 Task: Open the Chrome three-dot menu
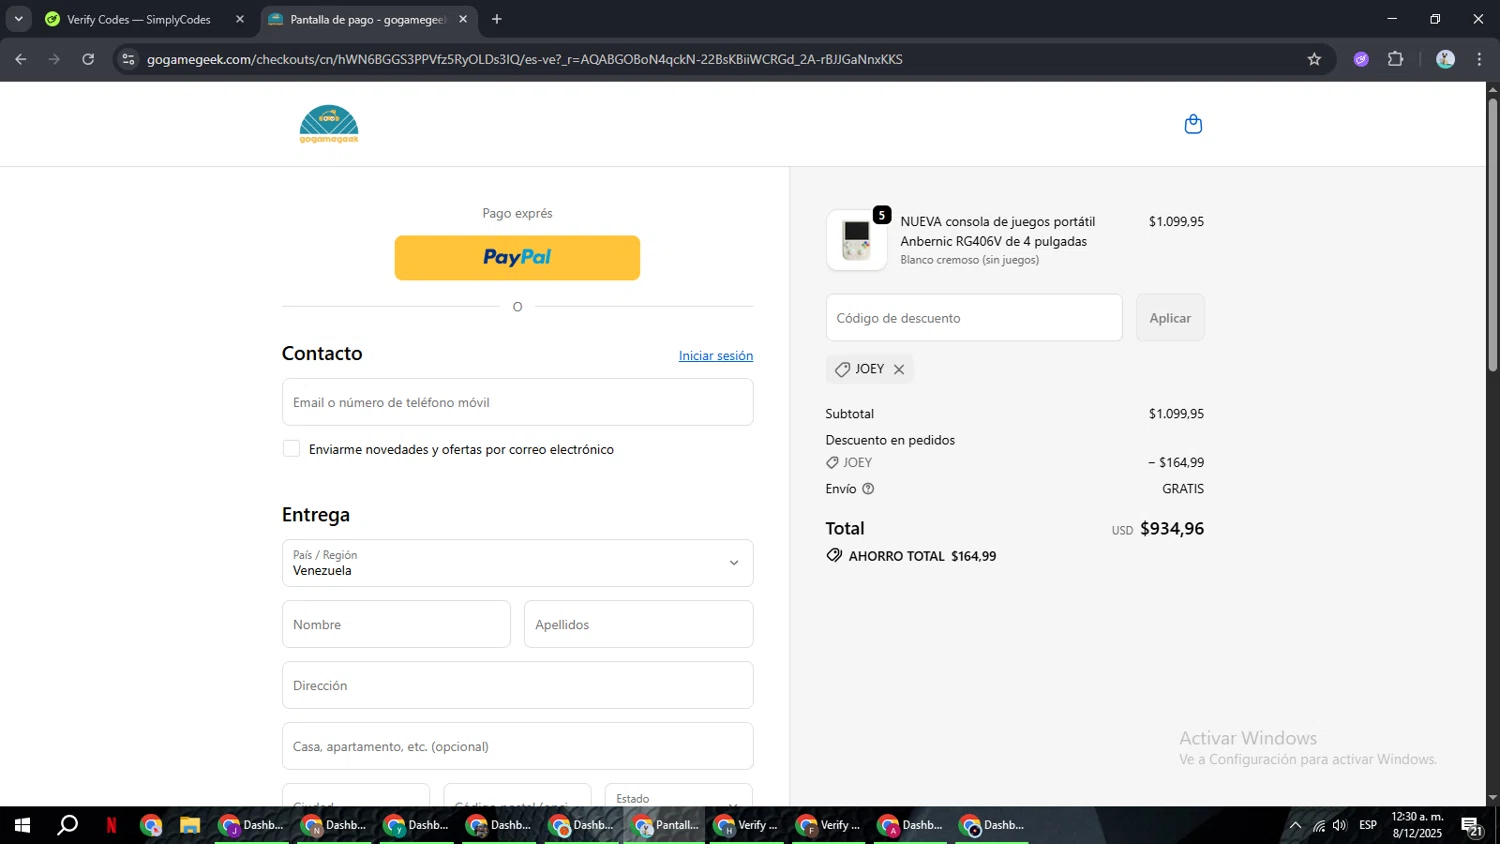(x=1479, y=59)
